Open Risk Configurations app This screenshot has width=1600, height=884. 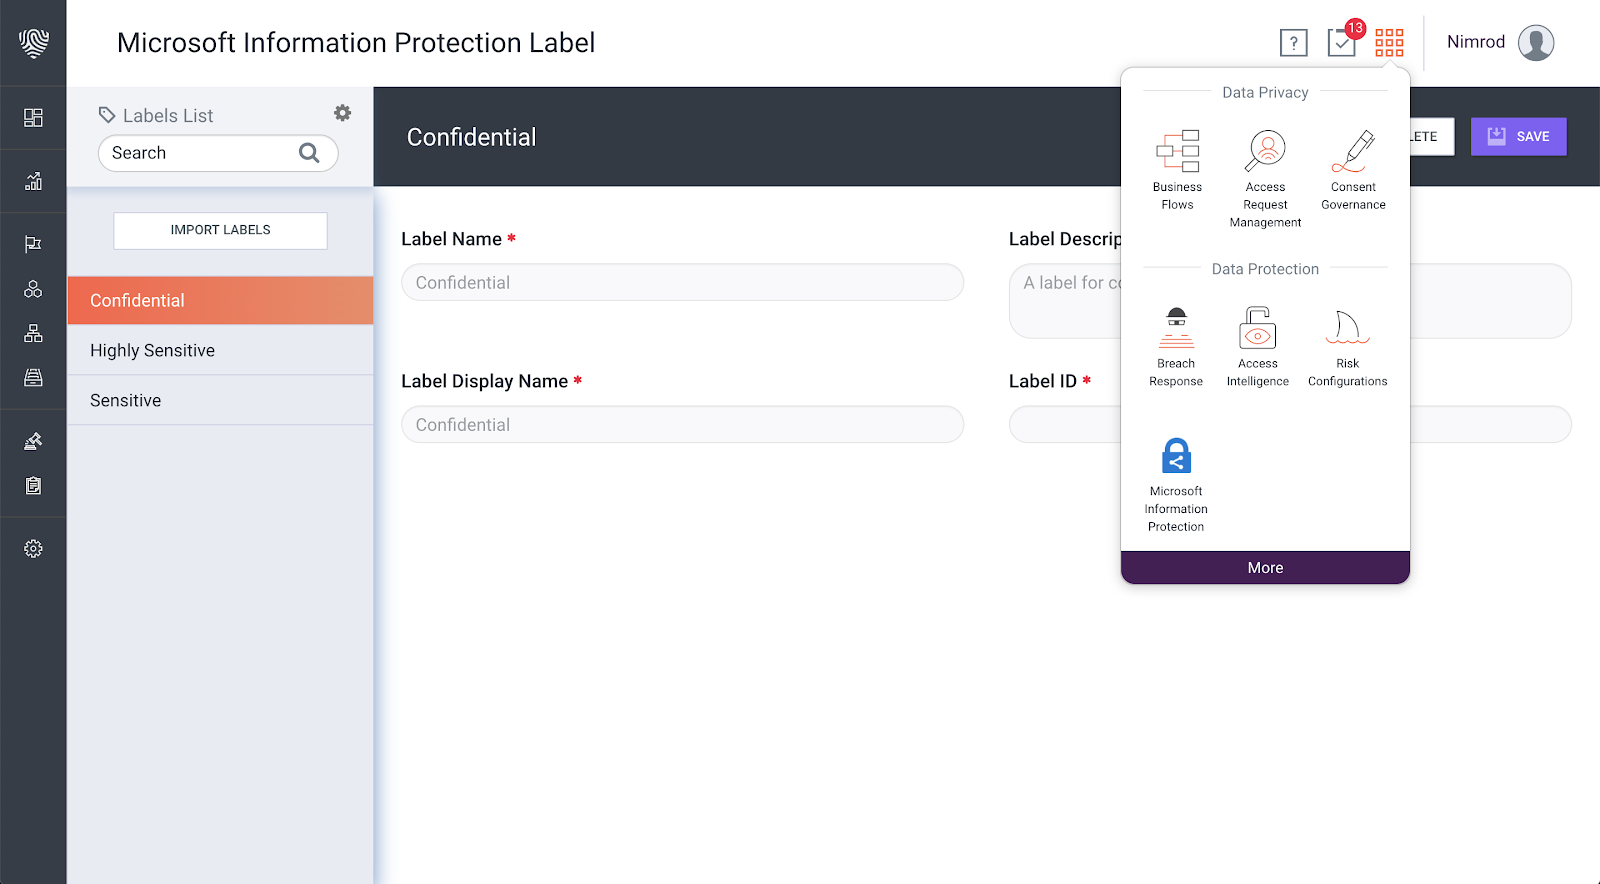pos(1347,347)
